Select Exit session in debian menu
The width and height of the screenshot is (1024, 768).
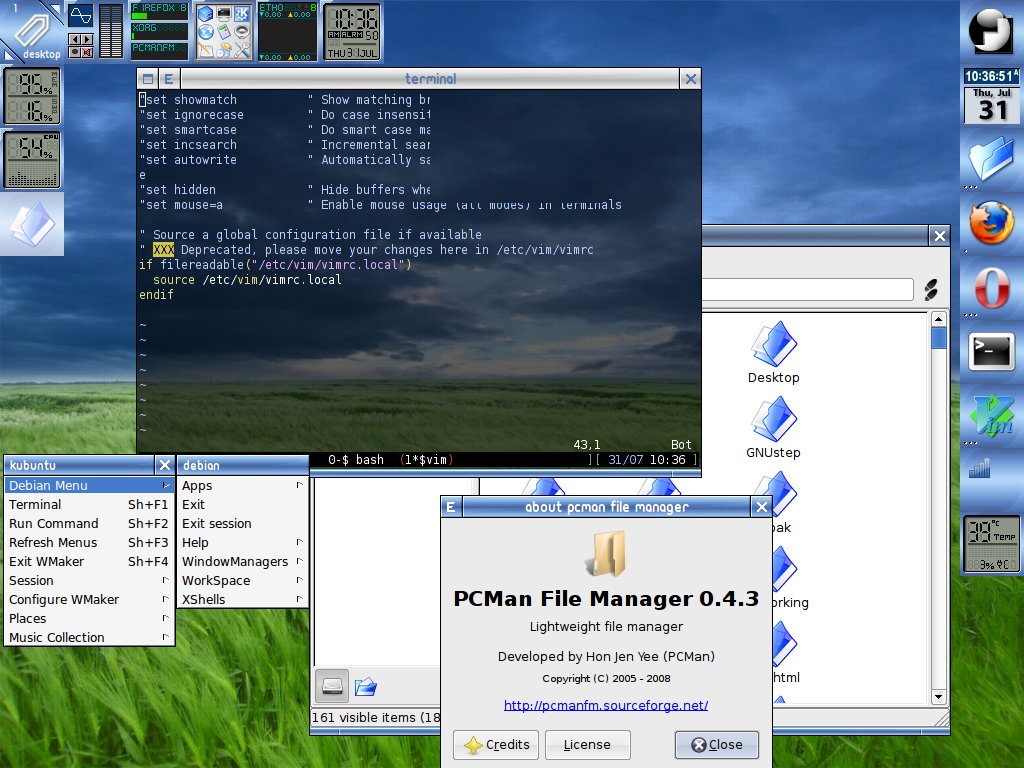[242, 523]
